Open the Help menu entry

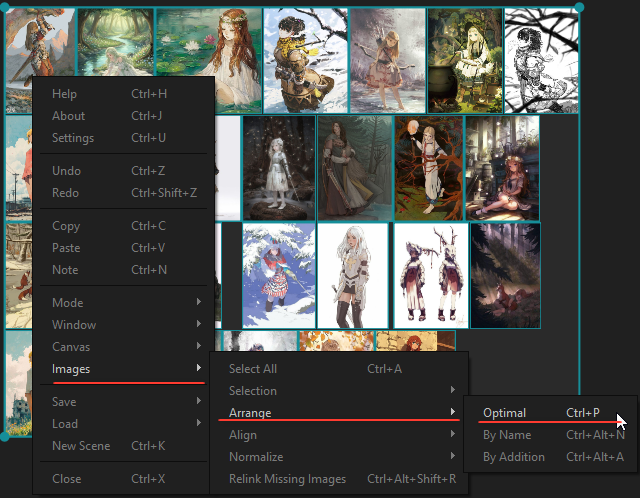point(123,94)
